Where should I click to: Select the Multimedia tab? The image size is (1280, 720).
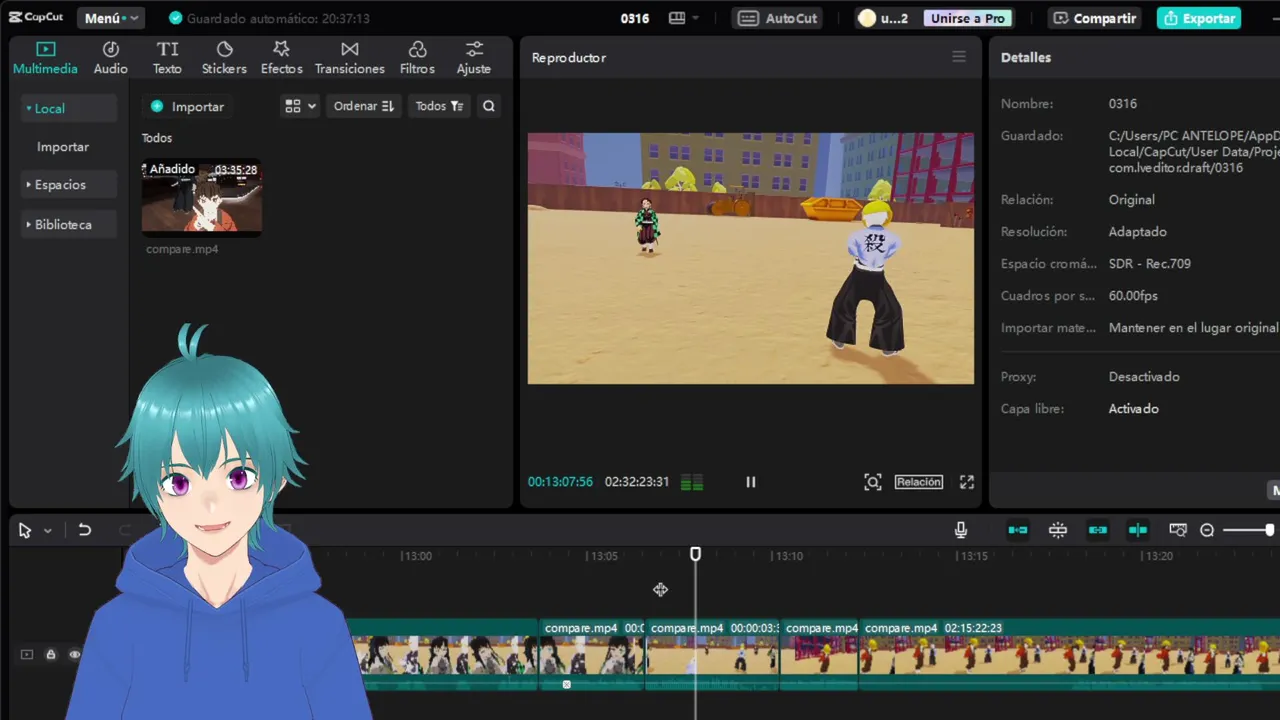(45, 58)
